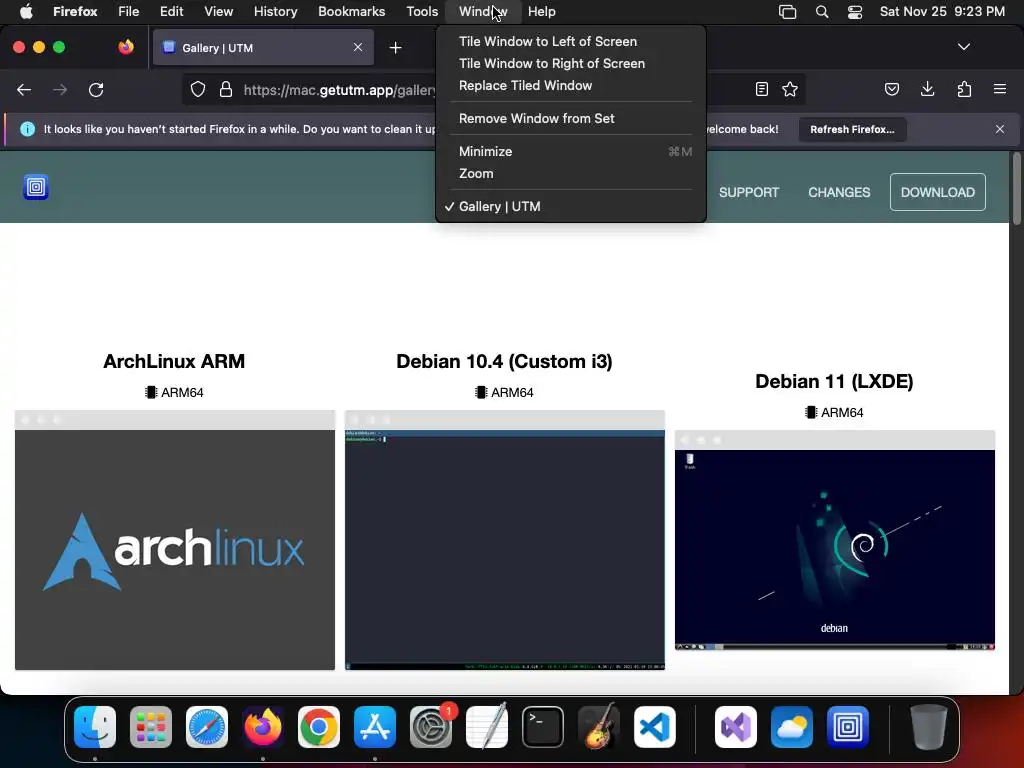1024x768 pixels.
Task: Launch Google Chrome from the Dock
Action: coord(319,727)
